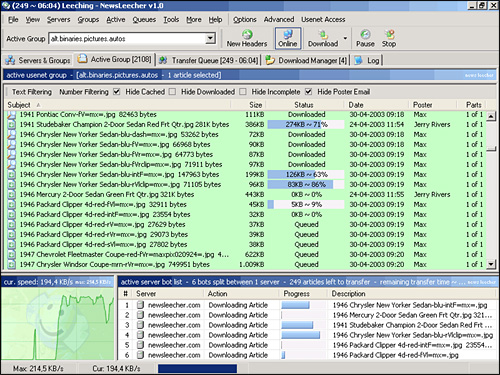Click the NewsLeecher title bar app icon

6,5
